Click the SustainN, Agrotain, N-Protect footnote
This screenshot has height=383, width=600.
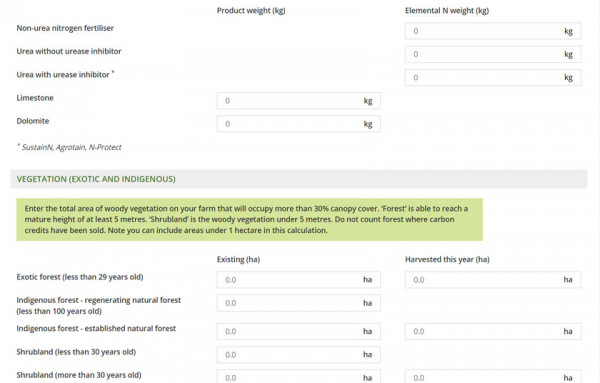[x=69, y=147]
